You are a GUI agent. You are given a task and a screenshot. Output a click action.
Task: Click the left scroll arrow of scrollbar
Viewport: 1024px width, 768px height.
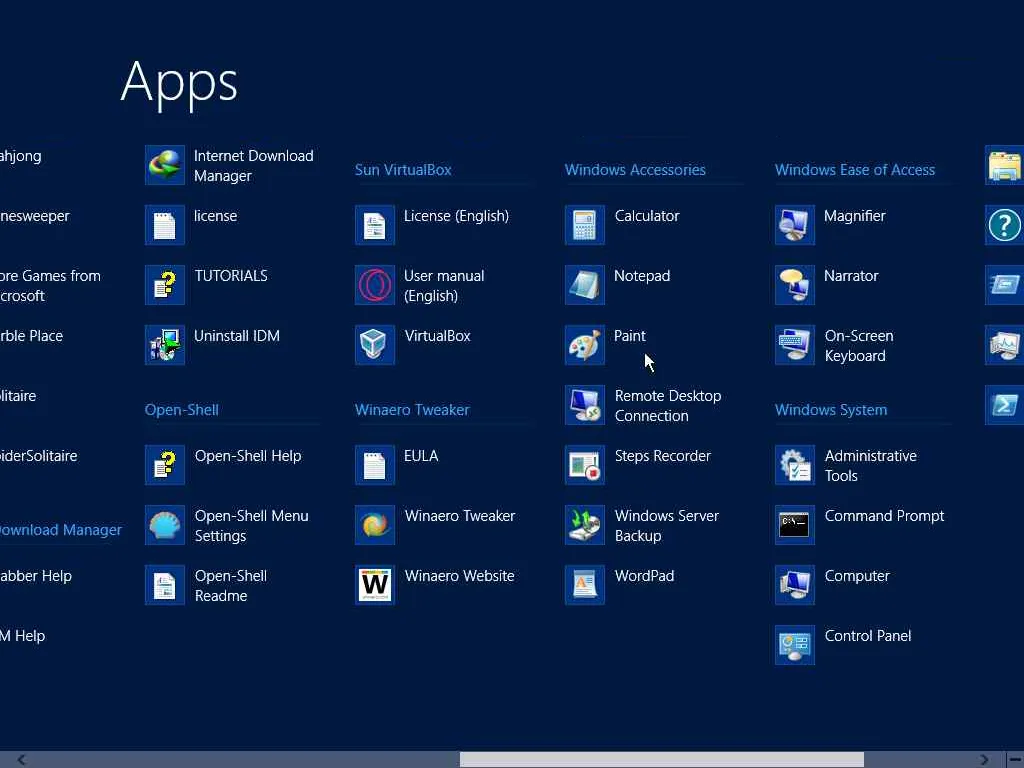(x=22, y=760)
